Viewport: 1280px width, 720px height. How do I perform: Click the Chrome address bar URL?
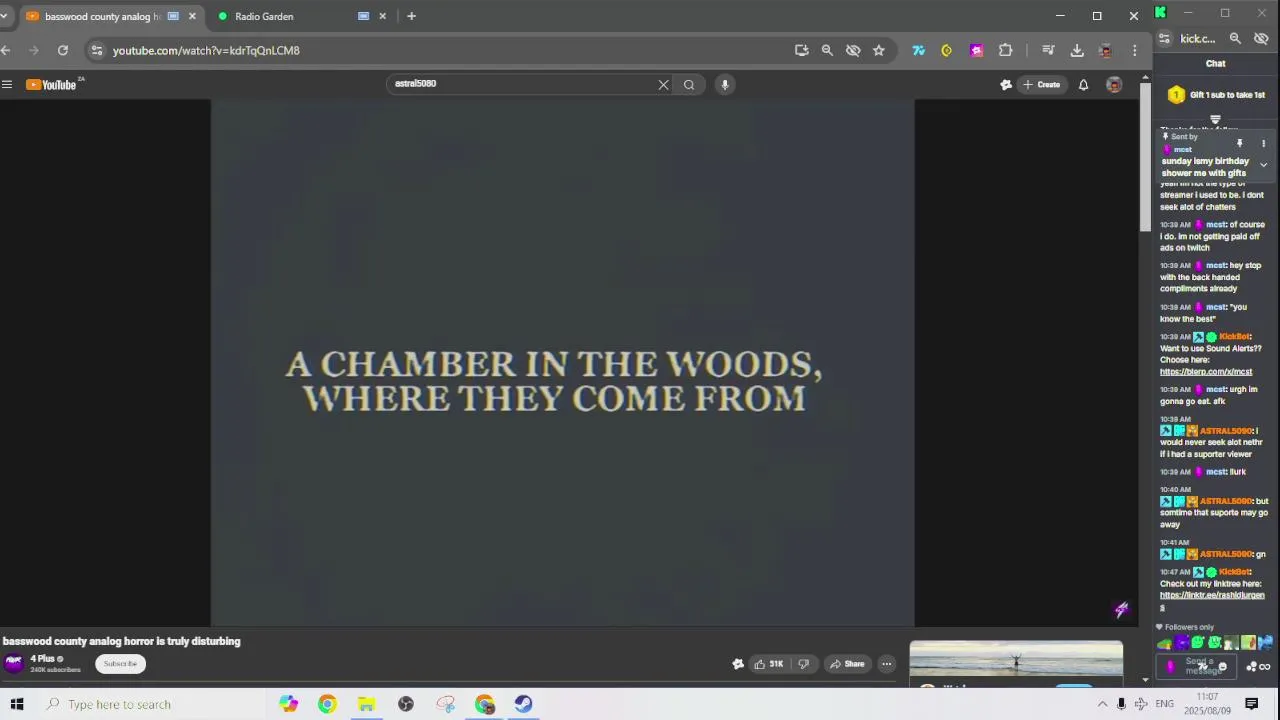(x=206, y=50)
